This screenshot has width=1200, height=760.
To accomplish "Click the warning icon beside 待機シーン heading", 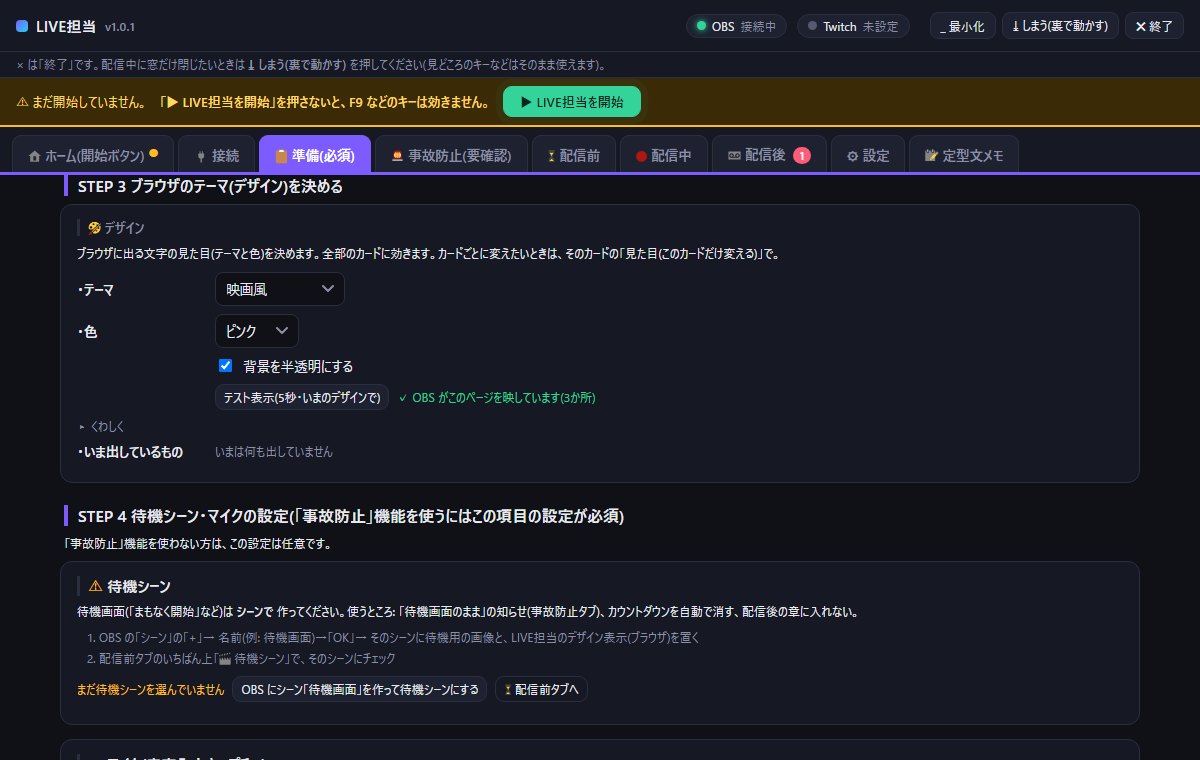I will (96, 586).
